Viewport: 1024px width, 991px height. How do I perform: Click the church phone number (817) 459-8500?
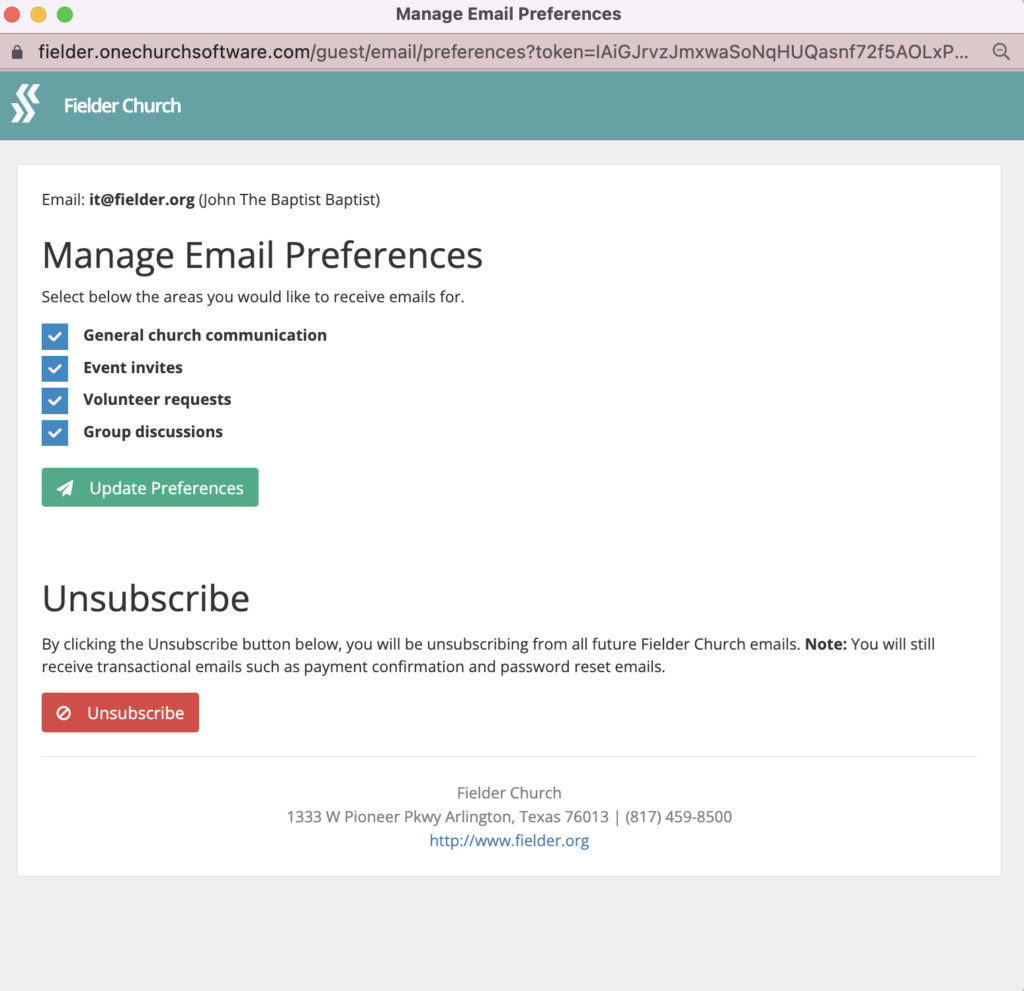pyautogui.click(x=679, y=816)
